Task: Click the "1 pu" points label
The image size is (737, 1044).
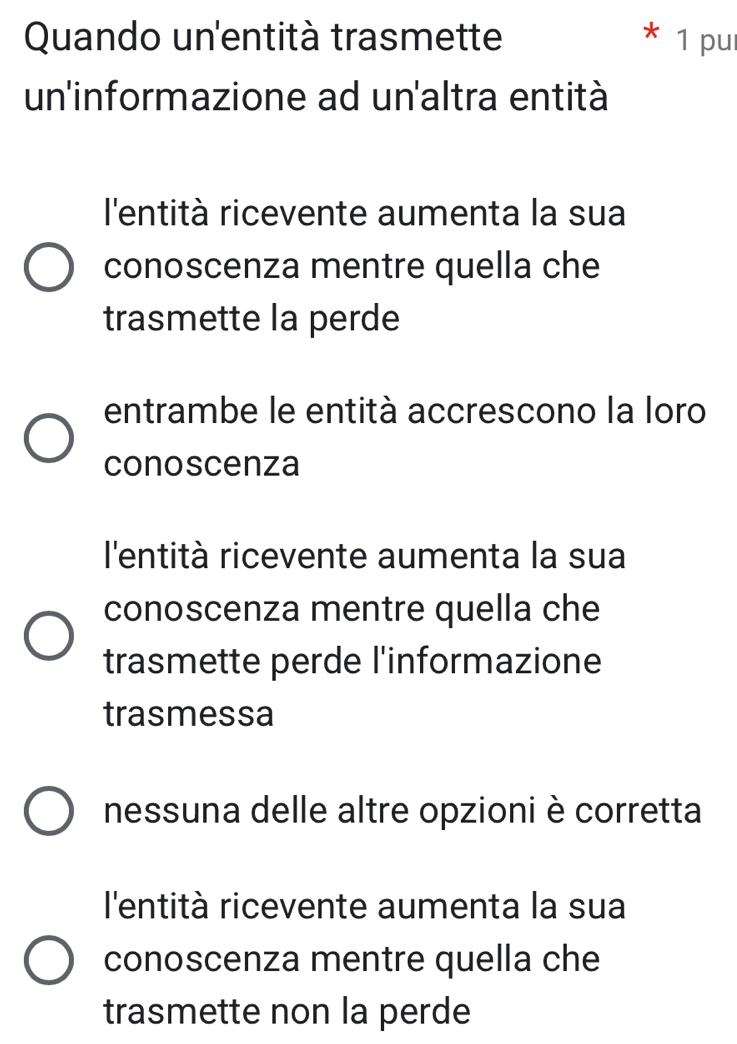Action: [705, 40]
